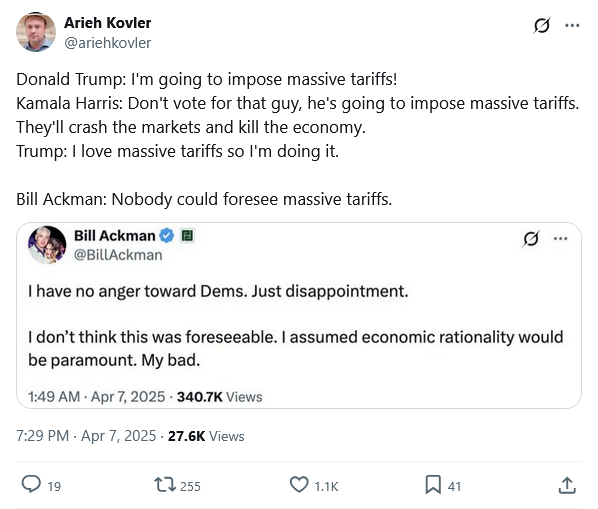Open Arieh Kovler's profile picture

click(x=36, y=32)
